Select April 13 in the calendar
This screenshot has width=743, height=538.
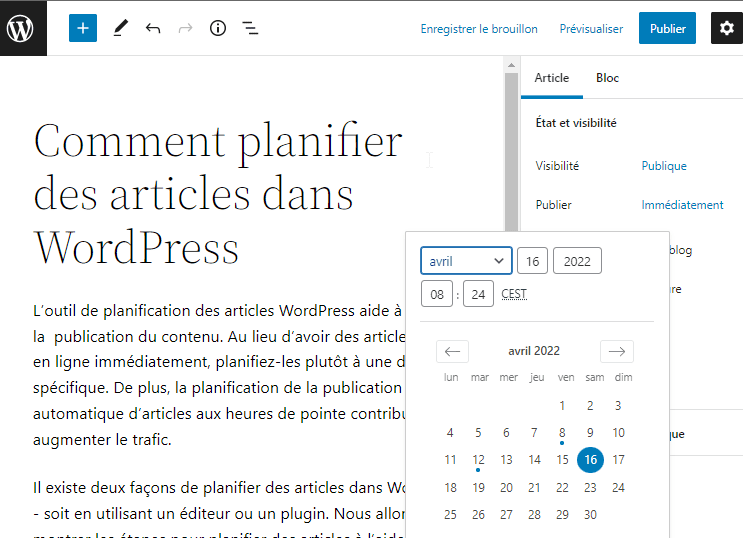click(x=506, y=460)
